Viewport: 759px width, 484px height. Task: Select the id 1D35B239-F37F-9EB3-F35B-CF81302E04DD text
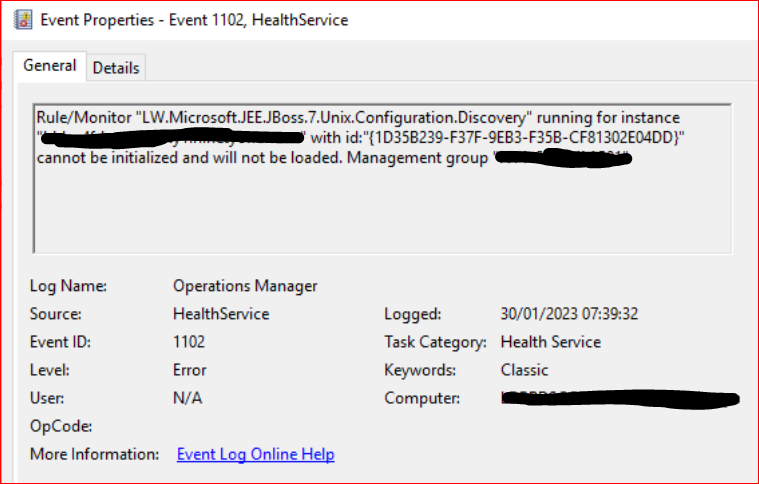tap(524, 138)
